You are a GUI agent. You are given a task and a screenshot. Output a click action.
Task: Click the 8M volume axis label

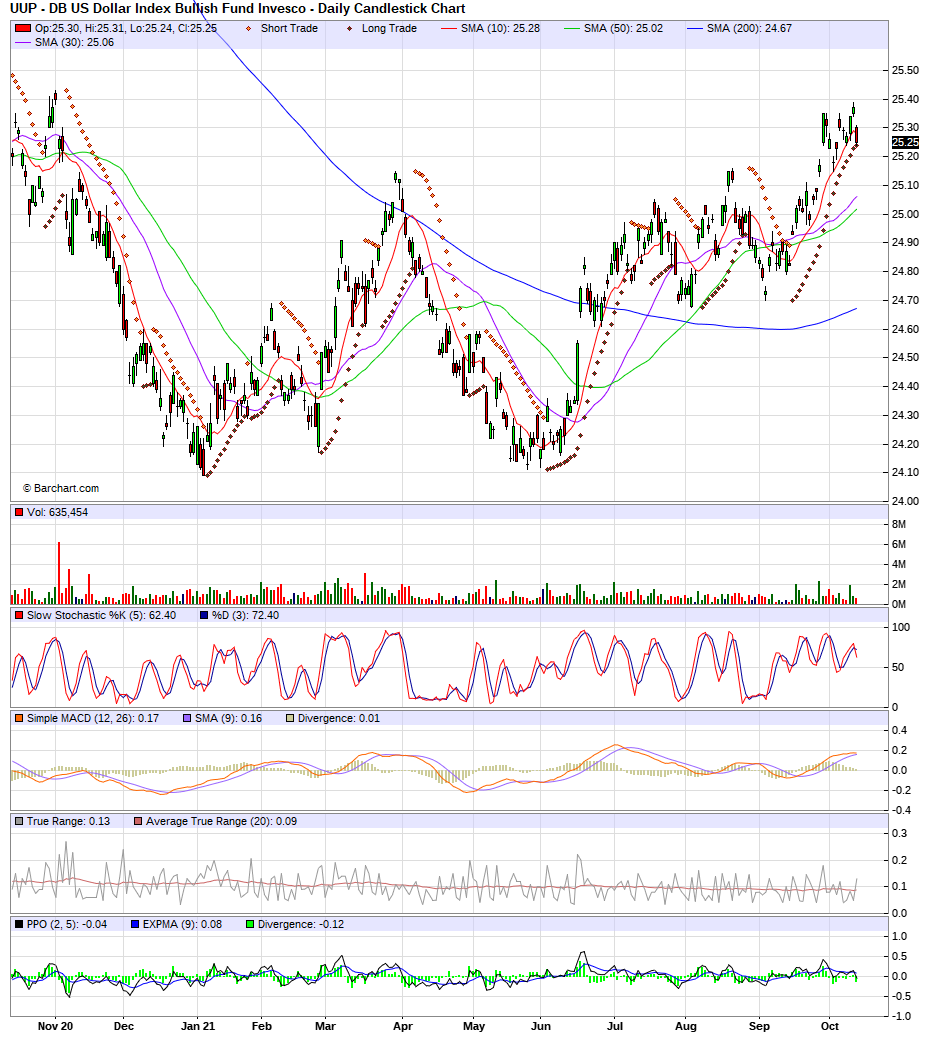point(899,524)
